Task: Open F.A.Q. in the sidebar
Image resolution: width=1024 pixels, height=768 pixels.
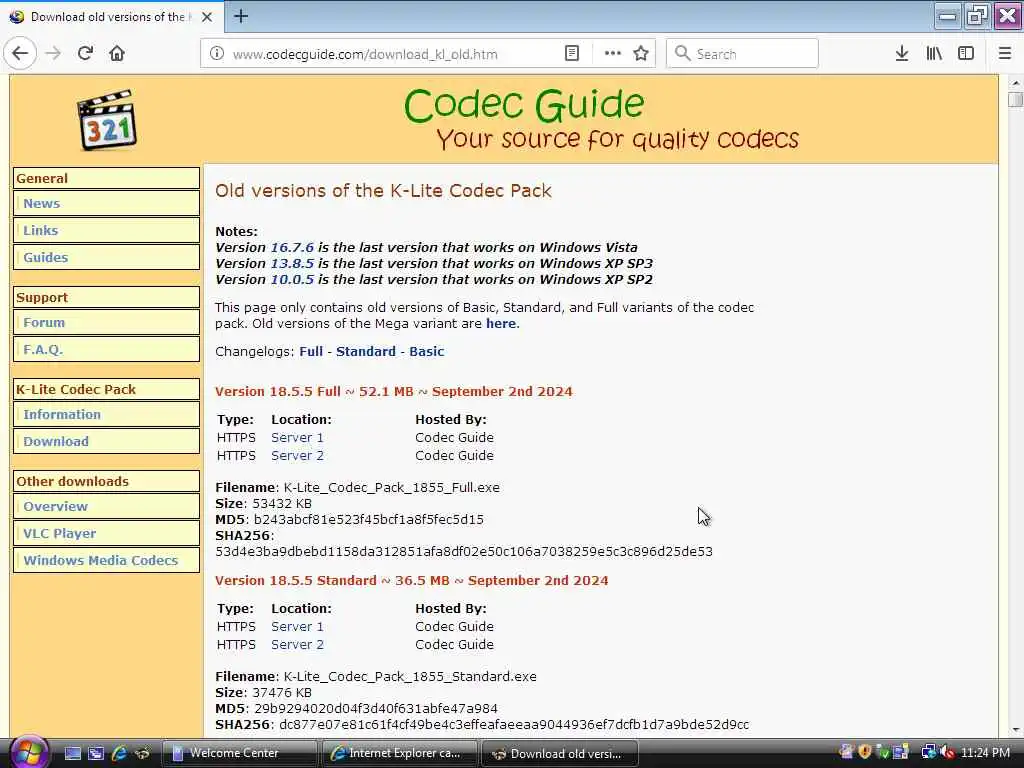Action: (x=106, y=349)
